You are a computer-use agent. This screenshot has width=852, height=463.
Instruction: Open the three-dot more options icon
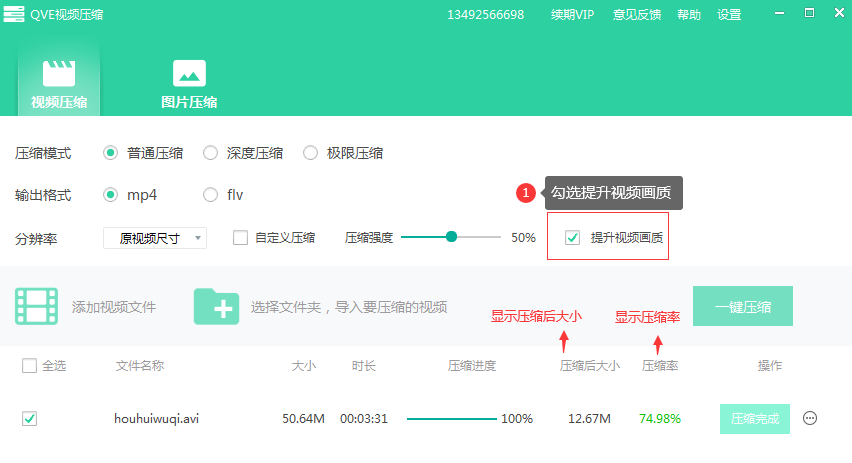(x=810, y=418)
